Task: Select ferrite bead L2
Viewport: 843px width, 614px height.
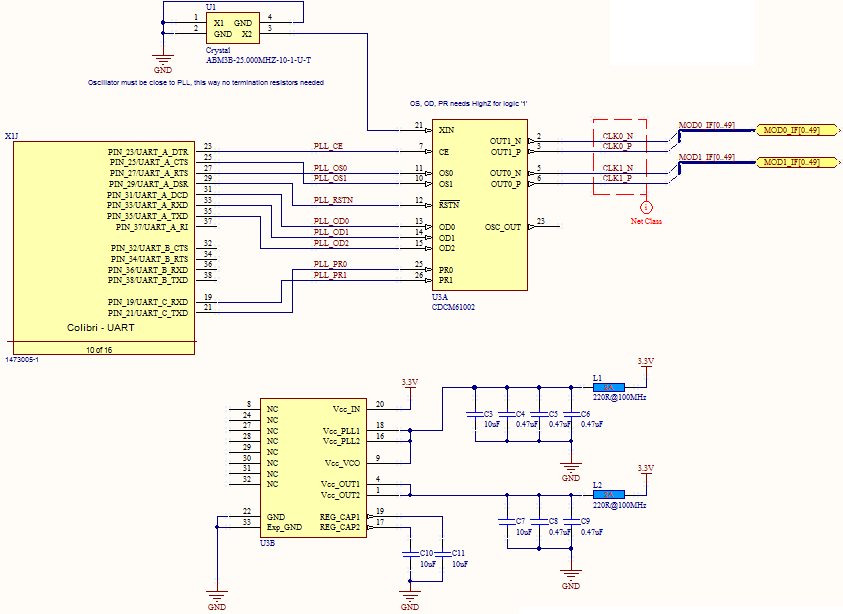Action: coord(609,495)
